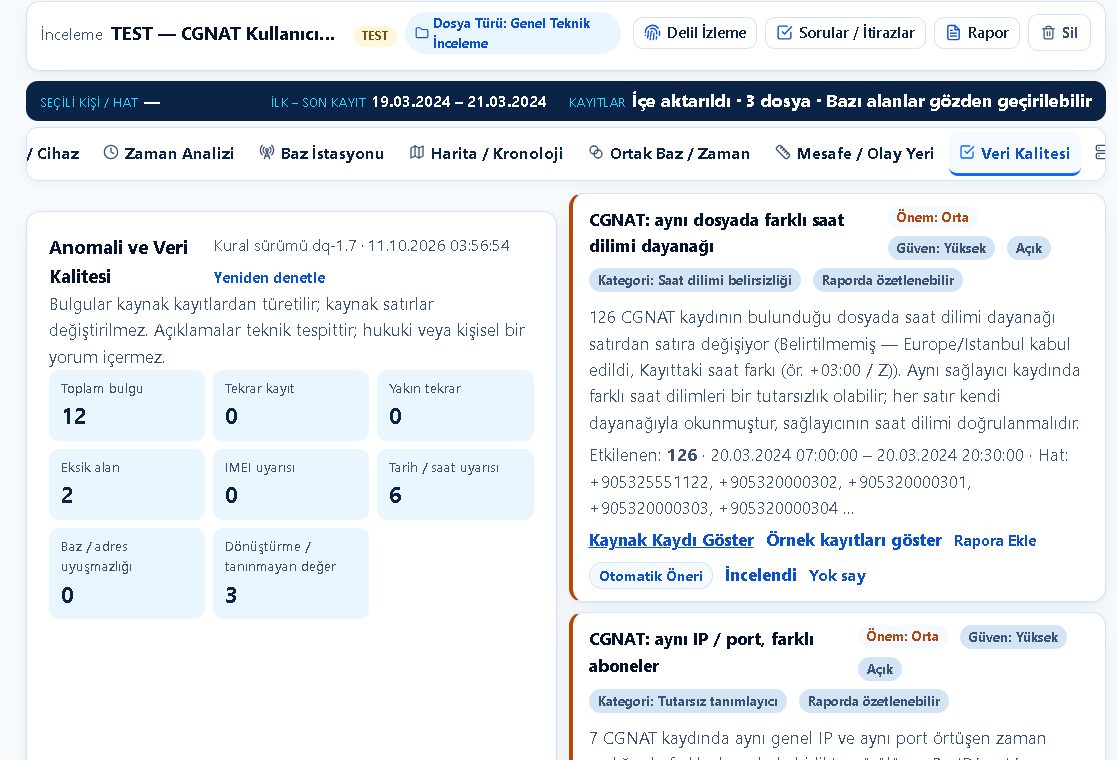Click the Kategori: Saat dilimi belirsizliği badge
Image resolution: width=1117 pixels, height=760 pixels.
[695, 281]
